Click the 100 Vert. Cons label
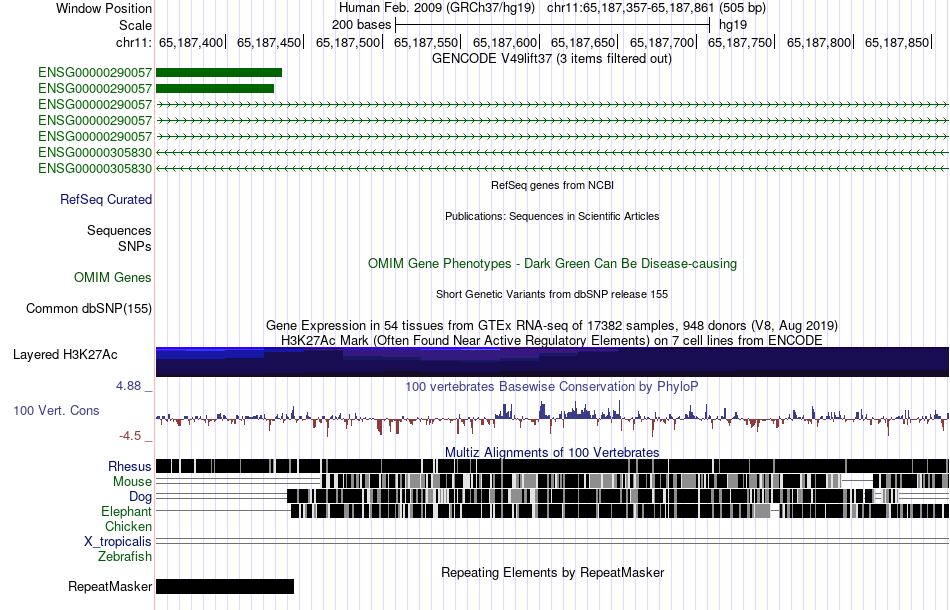Screen dimensions: 950x610 56,411
